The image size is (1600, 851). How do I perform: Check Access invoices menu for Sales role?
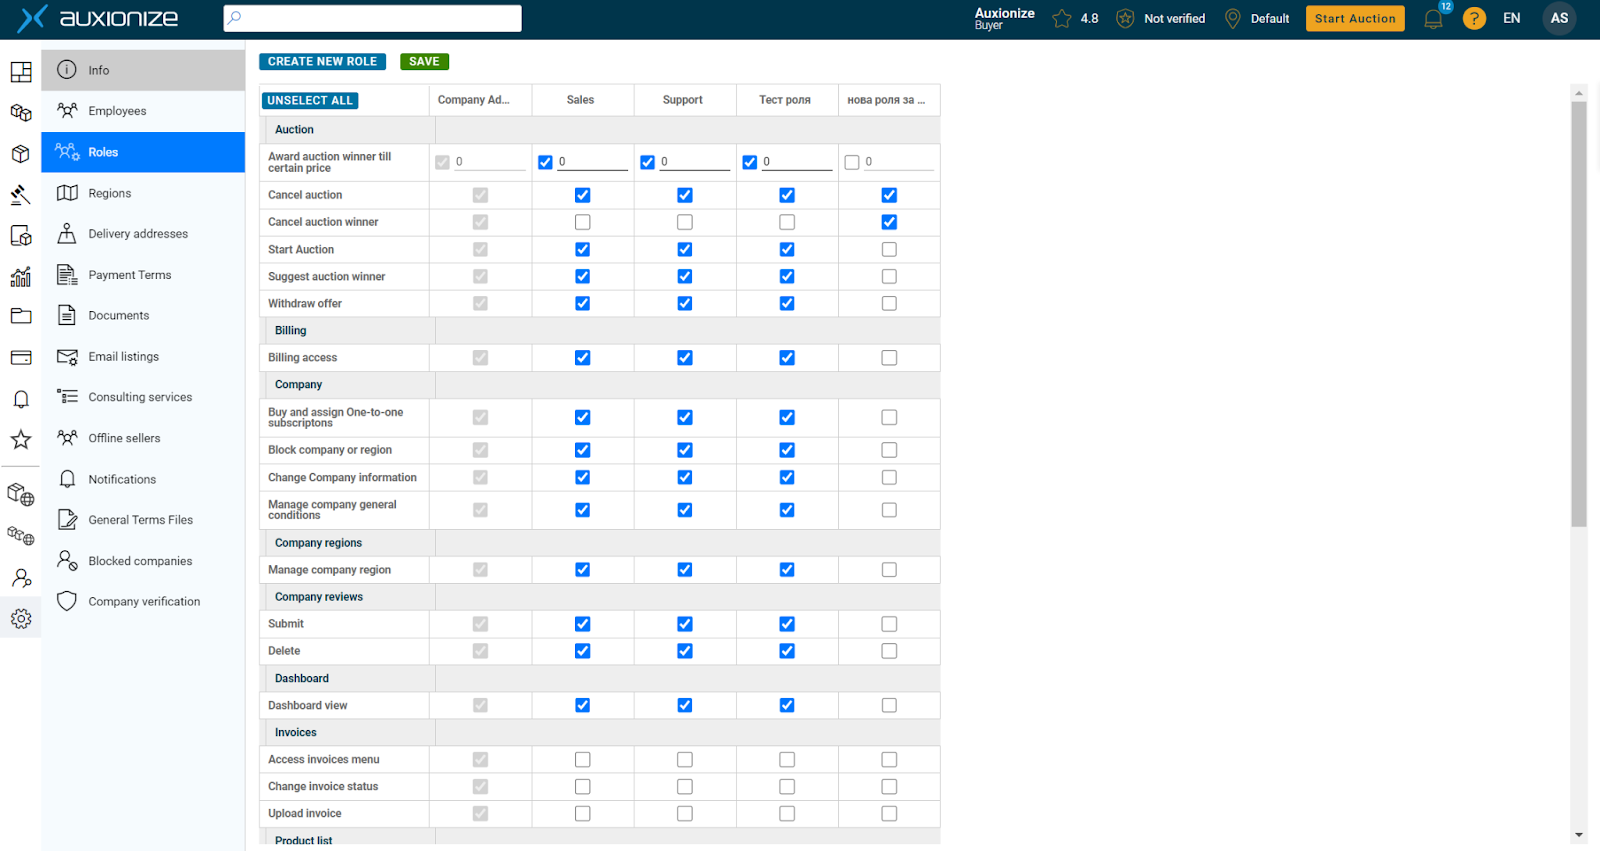583,760
